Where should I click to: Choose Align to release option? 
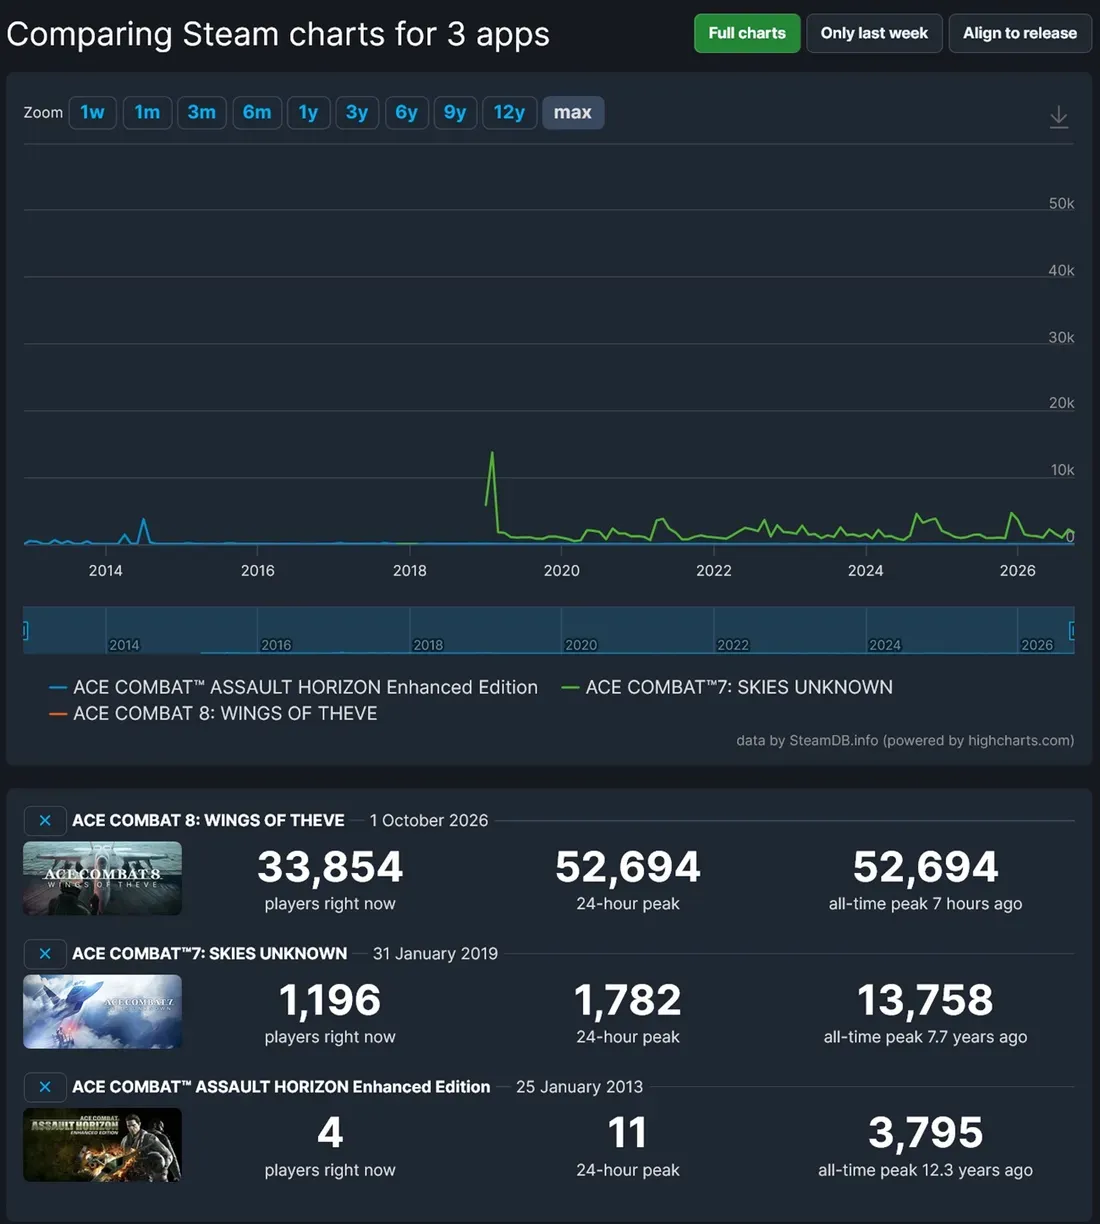[1020, 33]
